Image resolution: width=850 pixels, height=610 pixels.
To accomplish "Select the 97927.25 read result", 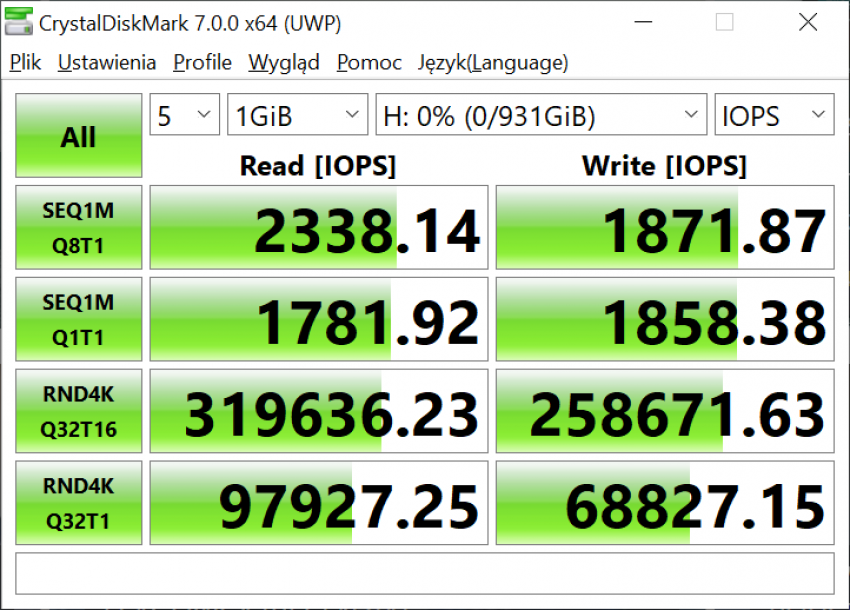I will 319,503.
